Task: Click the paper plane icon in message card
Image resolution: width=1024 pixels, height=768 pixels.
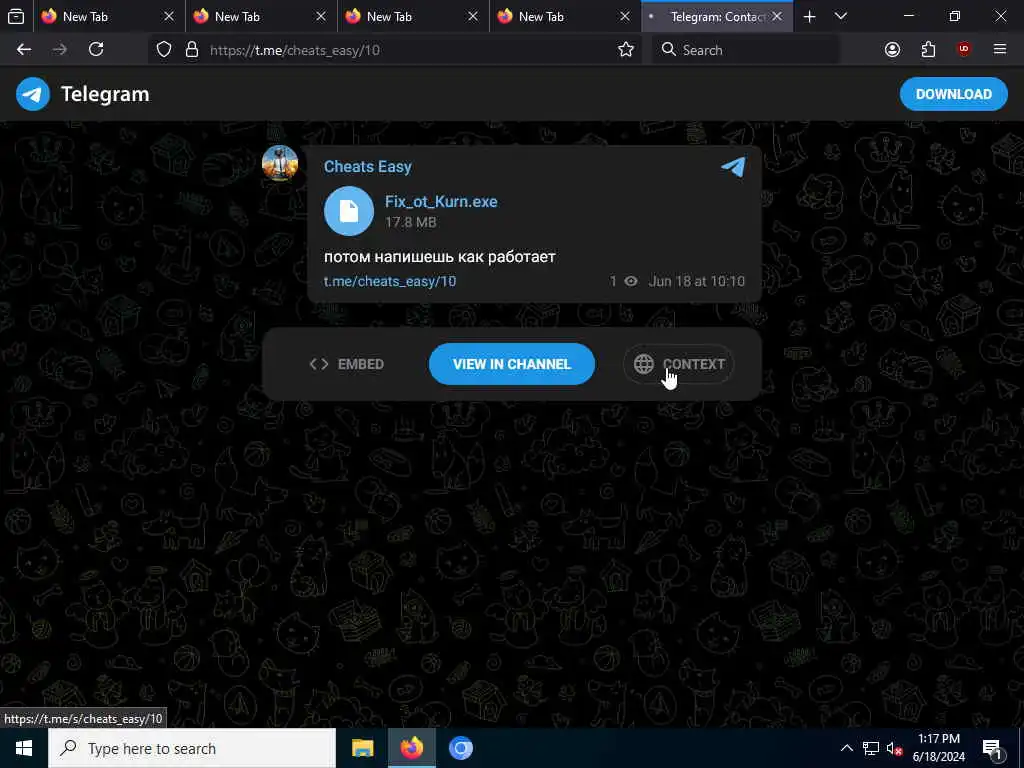Action: [733, 167]
